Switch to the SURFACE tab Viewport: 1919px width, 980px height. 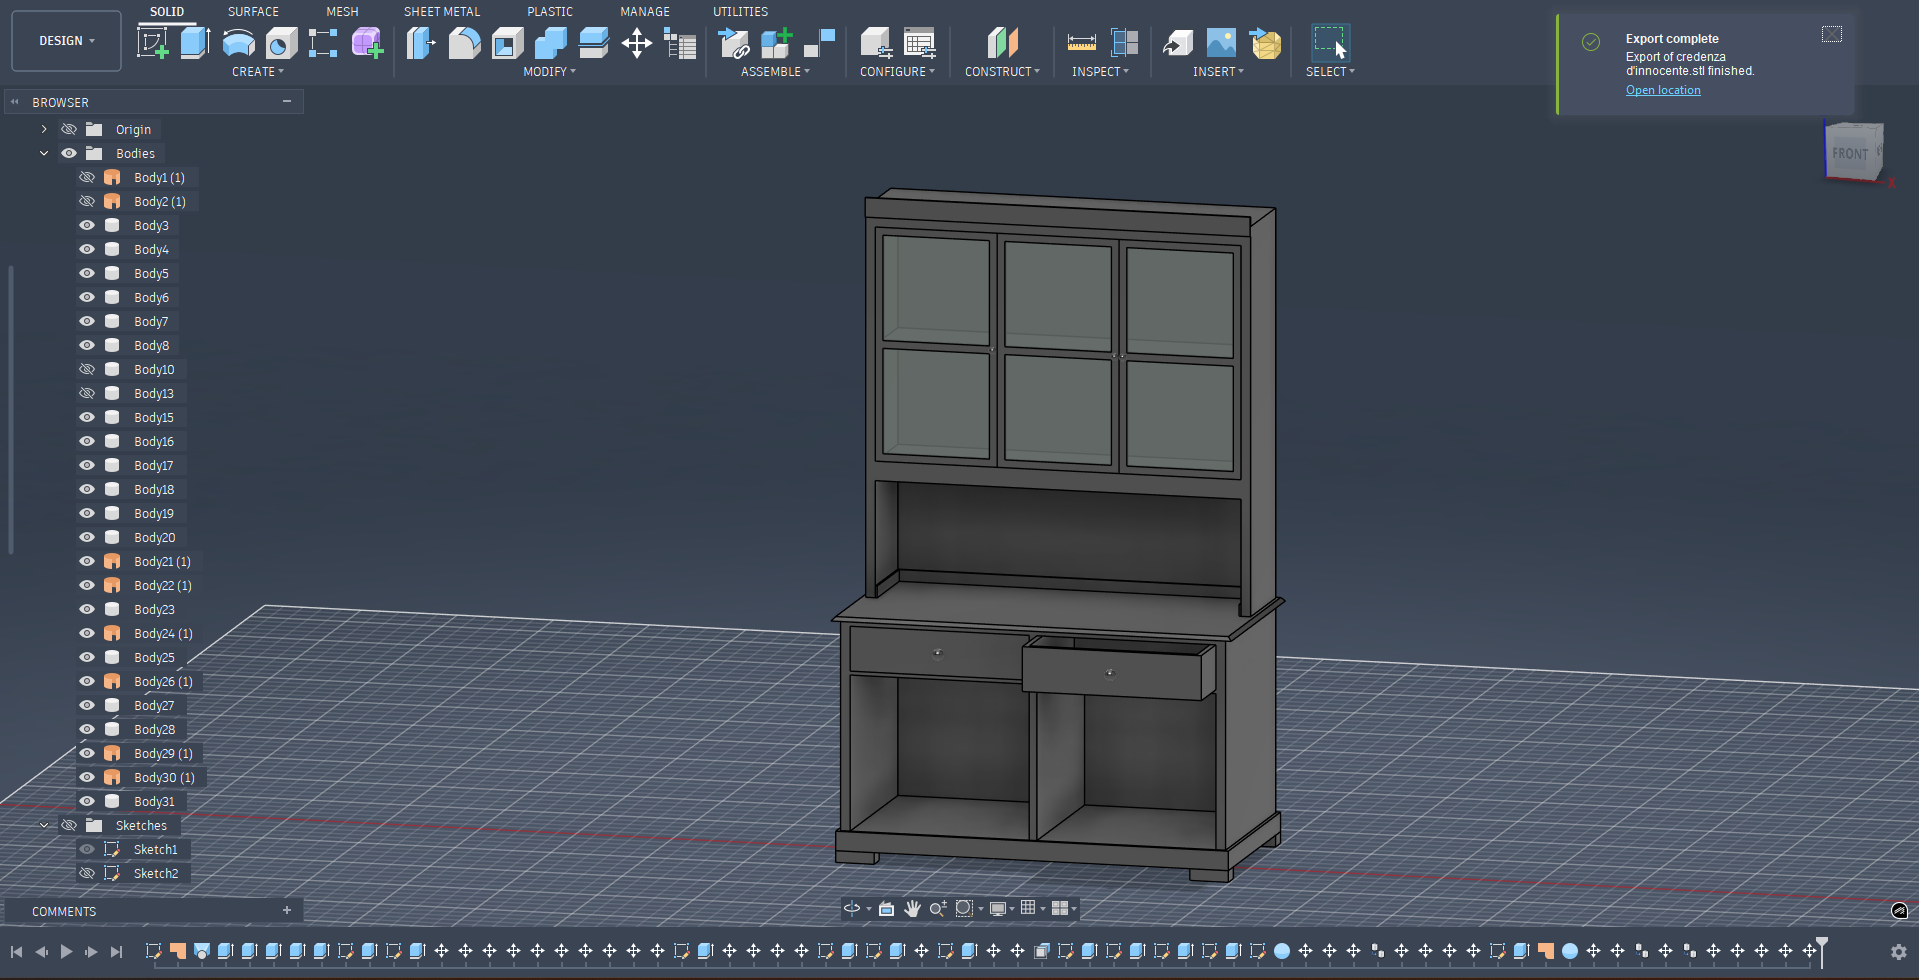253,12
